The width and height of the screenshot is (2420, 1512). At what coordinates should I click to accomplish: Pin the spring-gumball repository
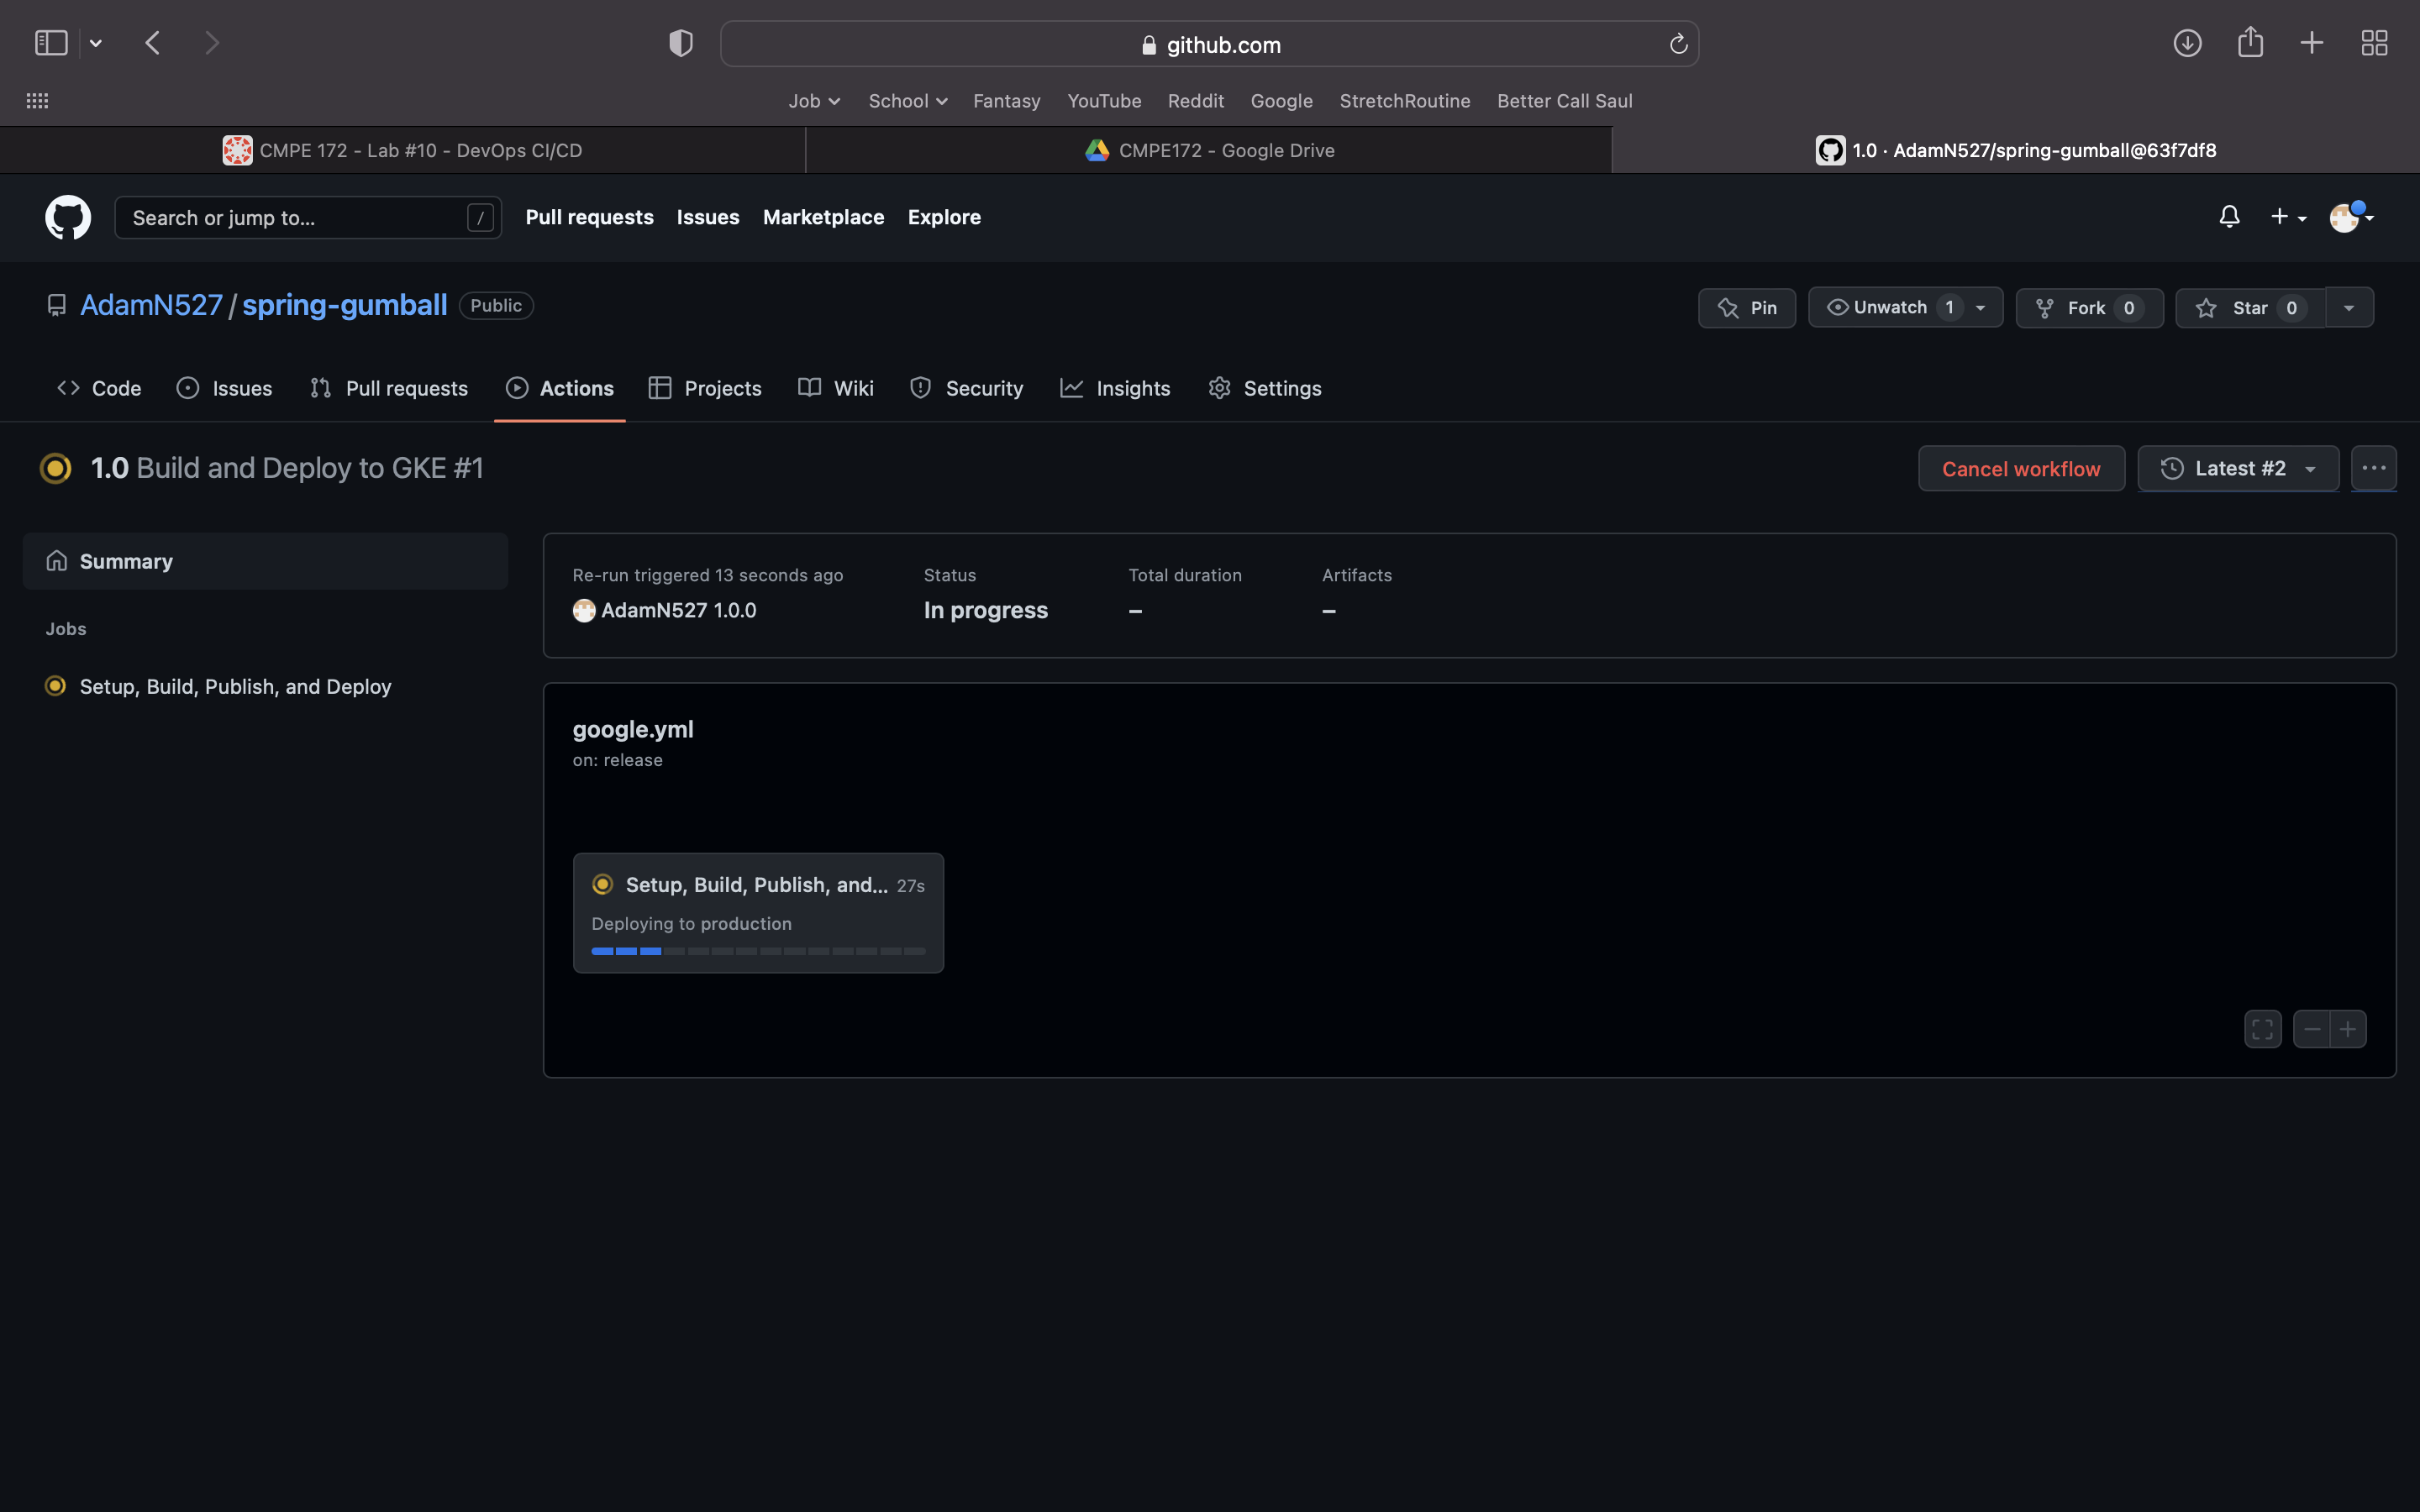1747,308
